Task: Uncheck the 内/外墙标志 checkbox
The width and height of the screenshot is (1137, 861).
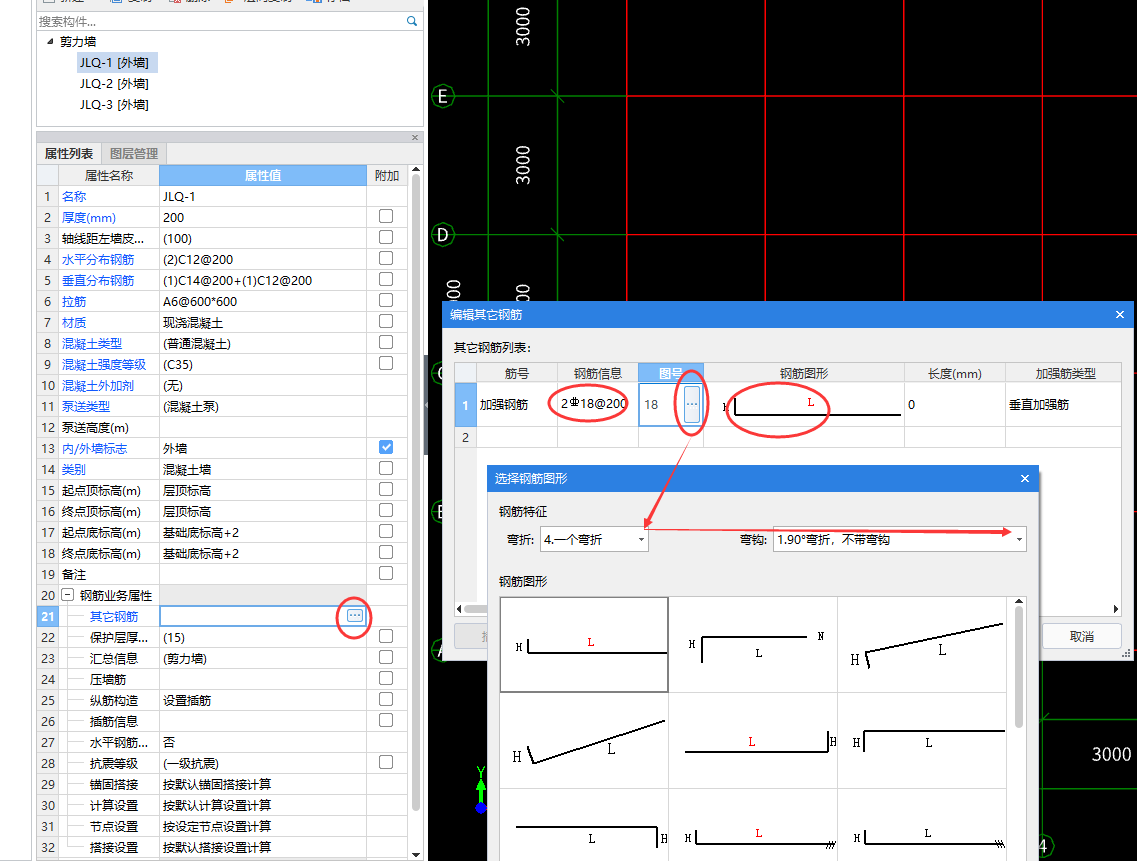Action: pyautogui.click(x=386, y=448)
